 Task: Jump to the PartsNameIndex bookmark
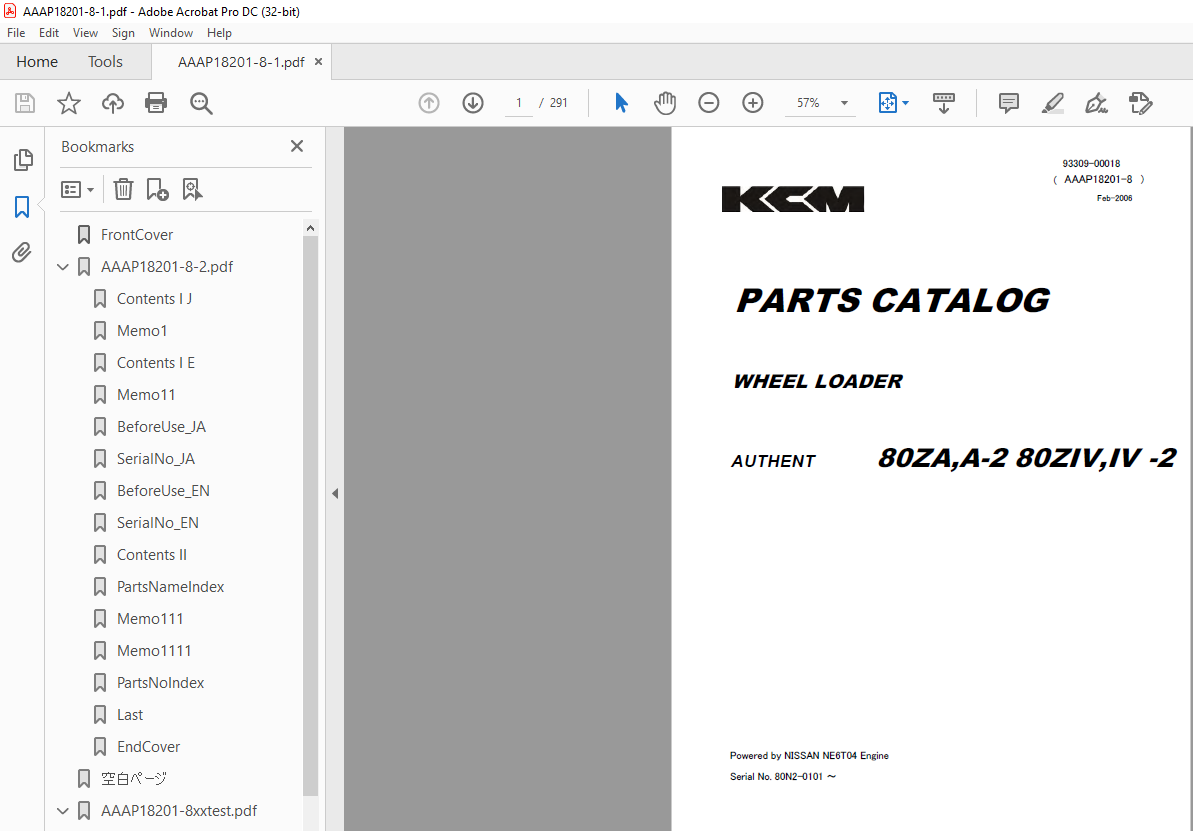click(170, 587)
